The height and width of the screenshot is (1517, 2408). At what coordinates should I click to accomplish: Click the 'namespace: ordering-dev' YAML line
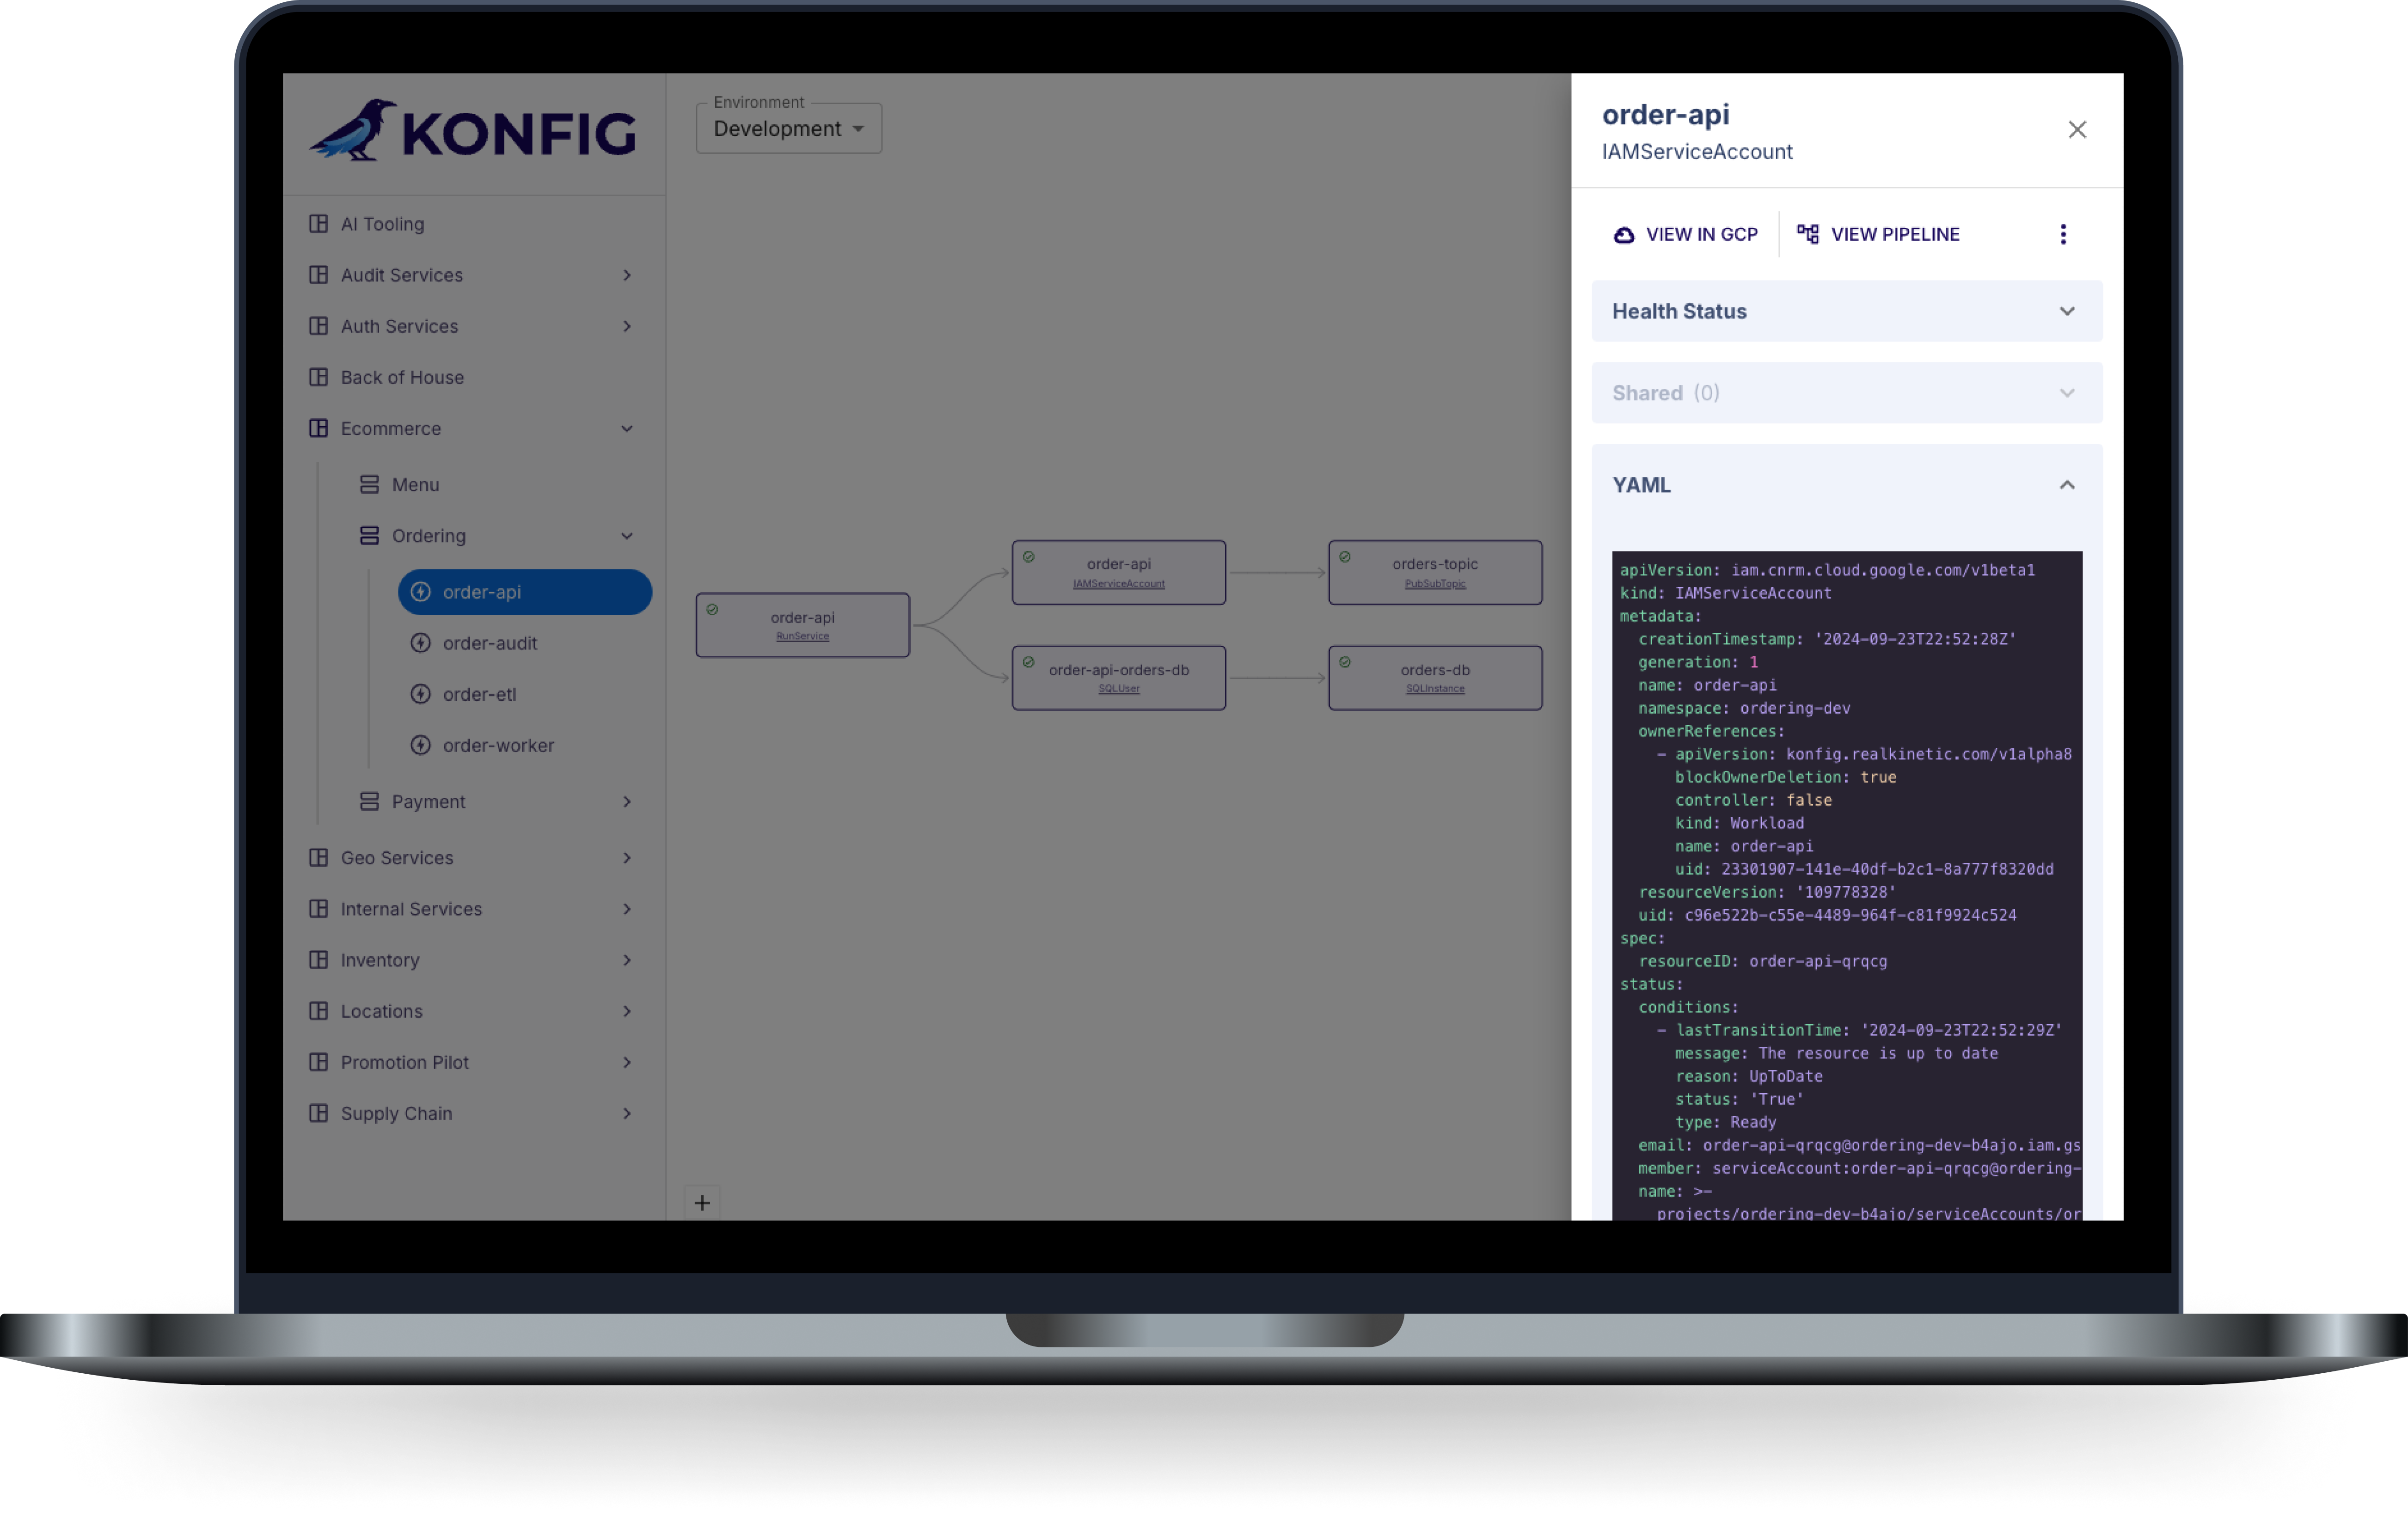click(1744, 708)
